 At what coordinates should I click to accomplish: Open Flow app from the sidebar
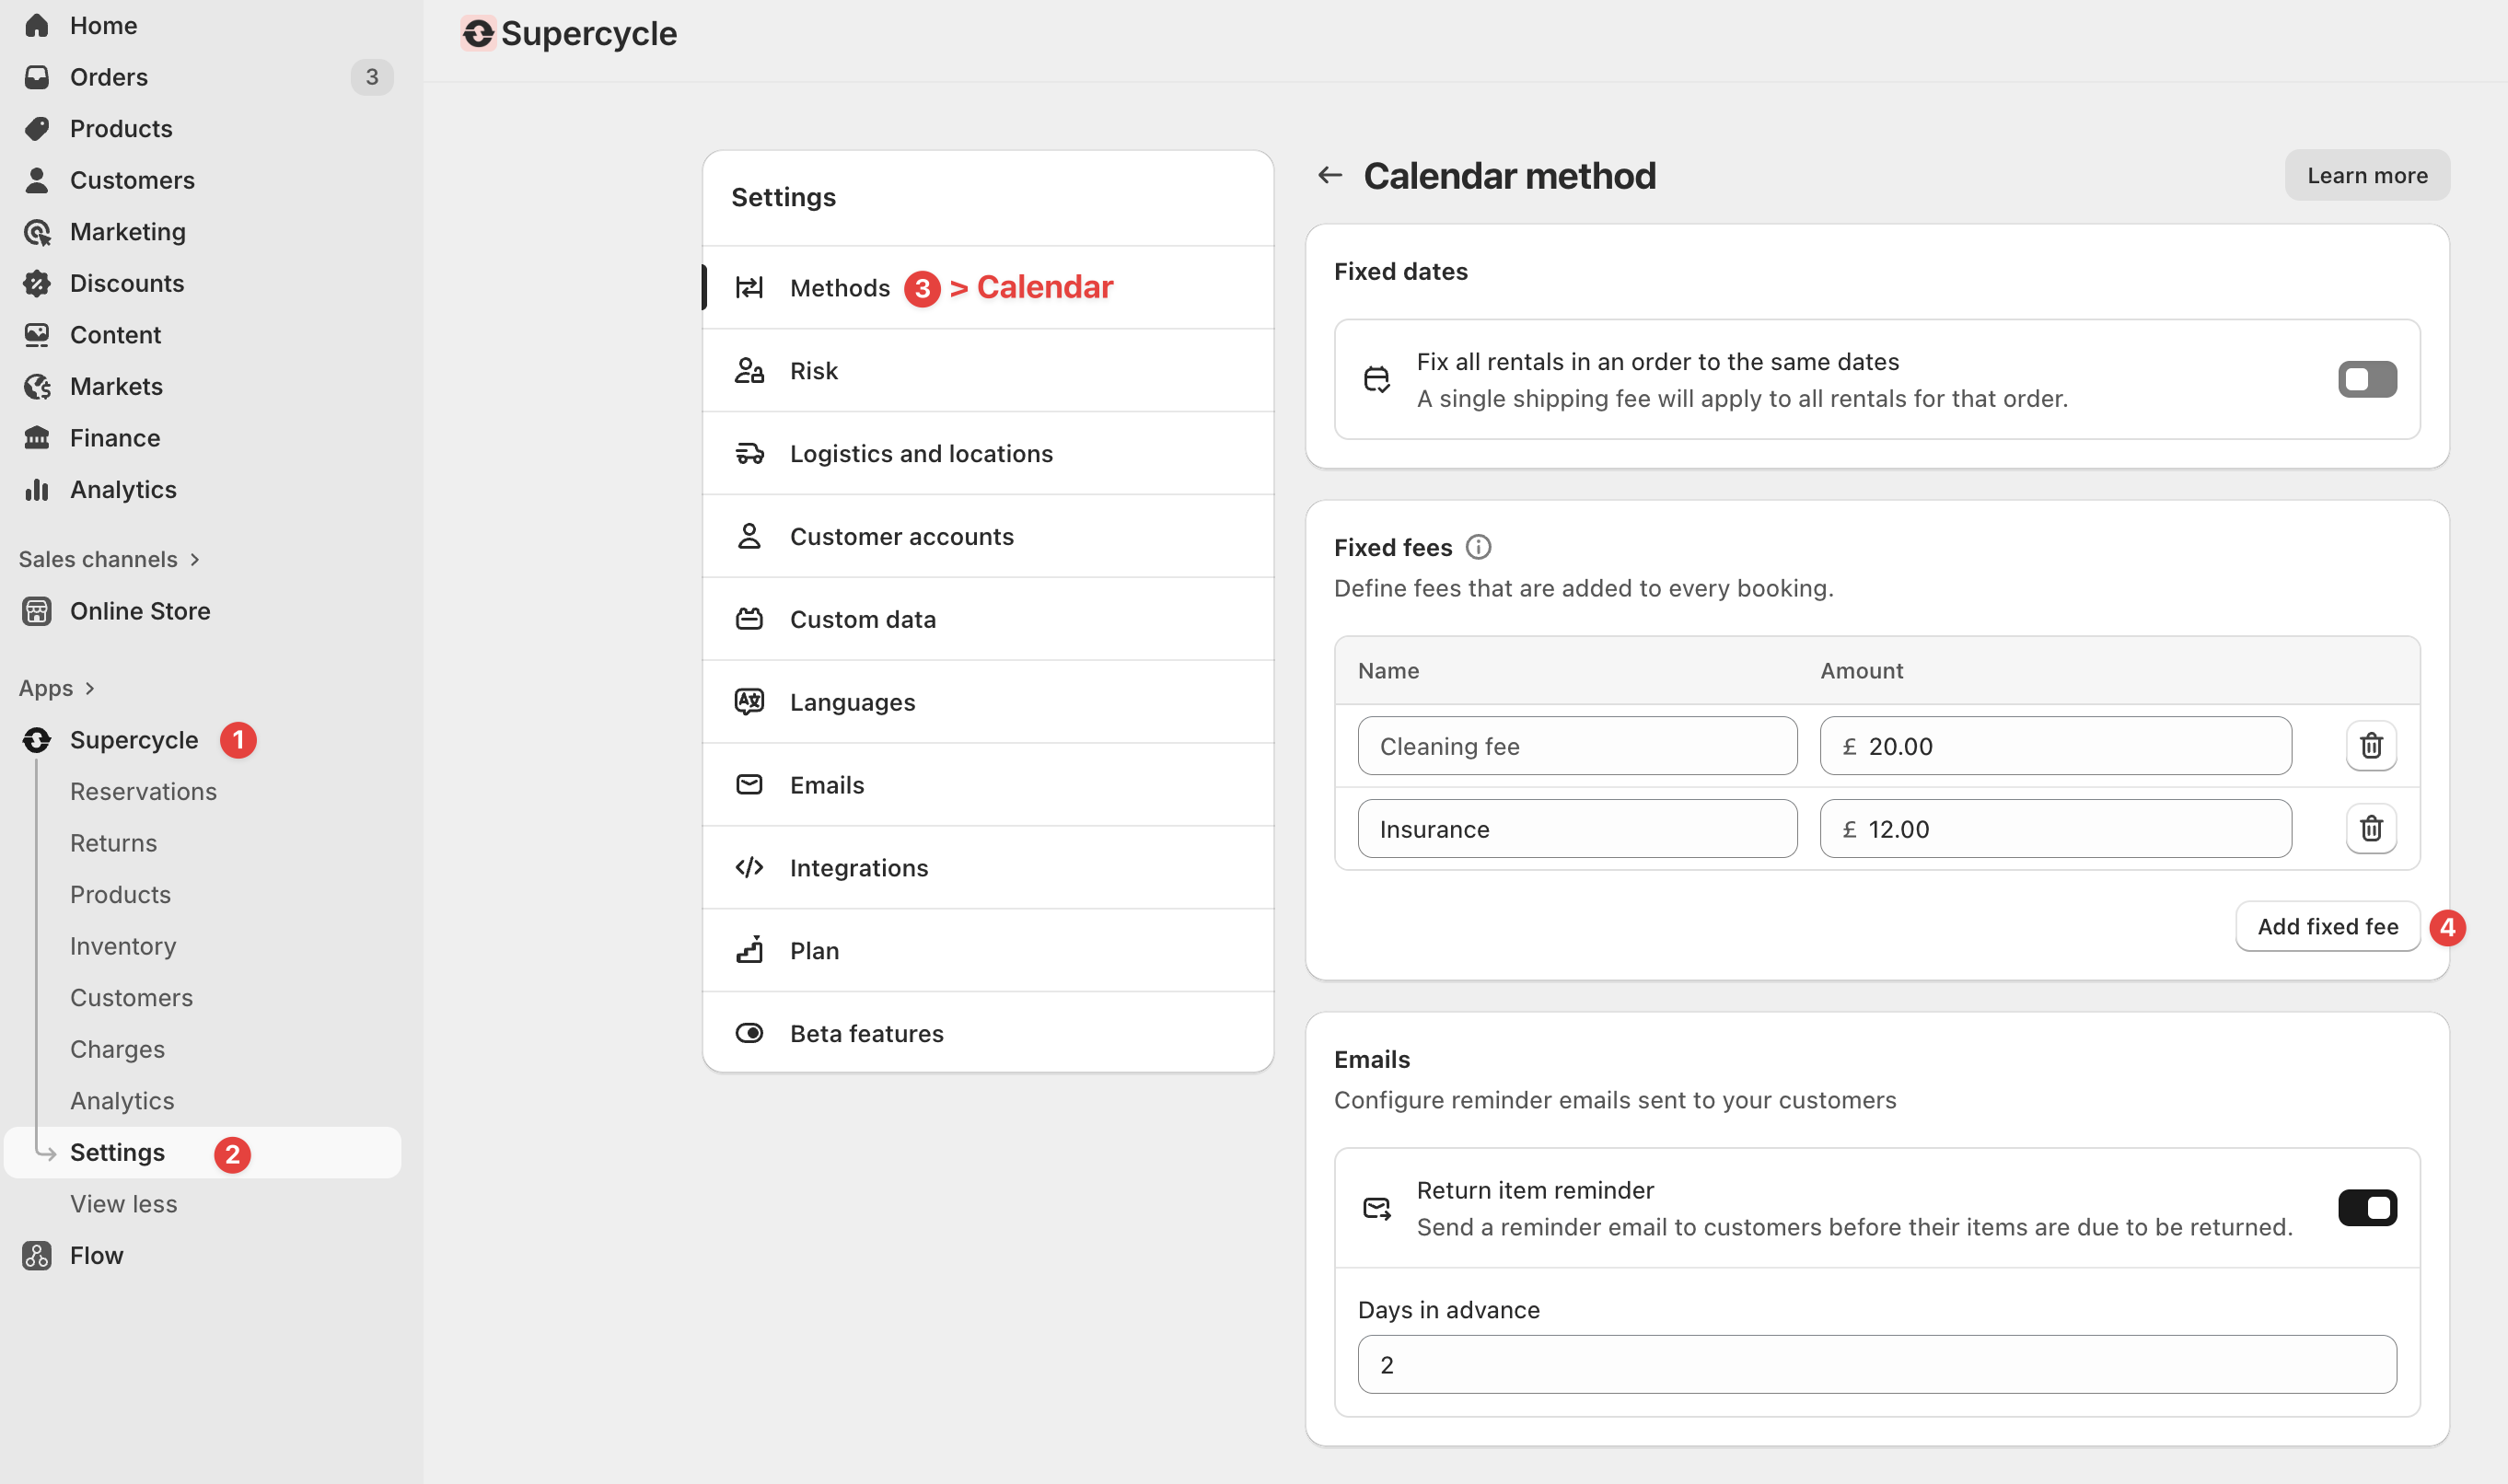(96, 1256)
